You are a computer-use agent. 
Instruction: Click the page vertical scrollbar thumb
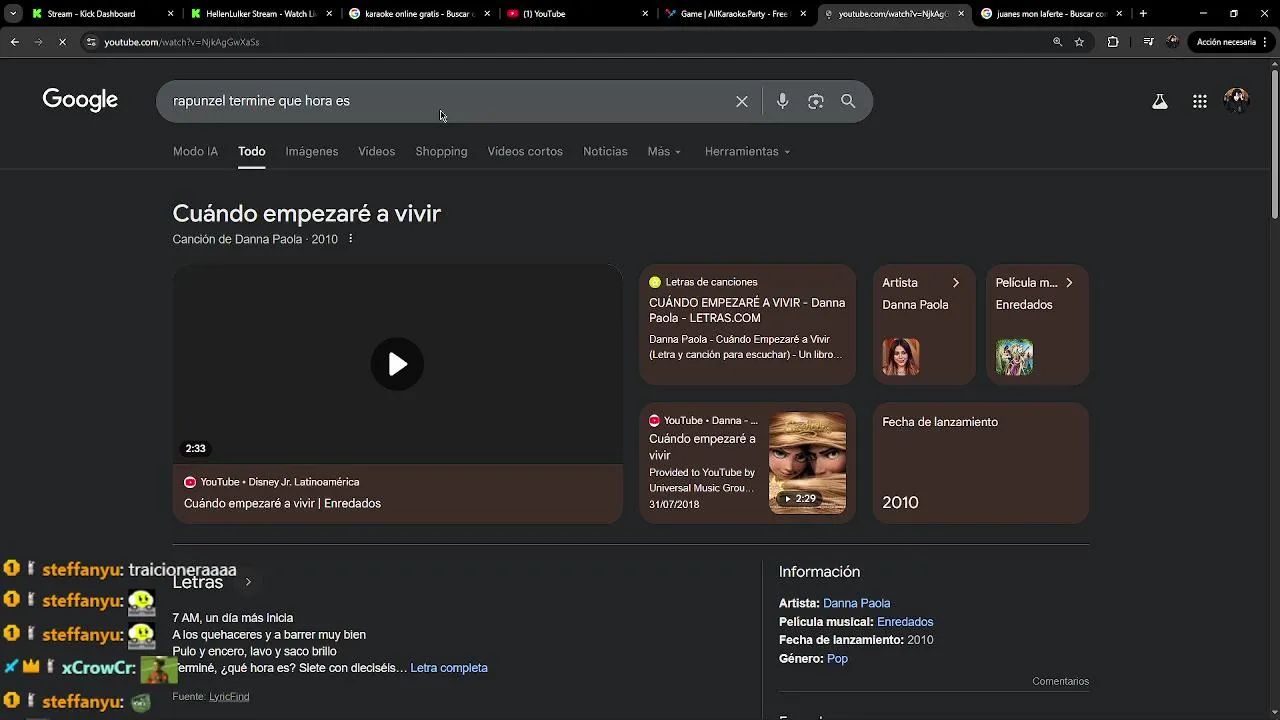[x=1274, y=142]
